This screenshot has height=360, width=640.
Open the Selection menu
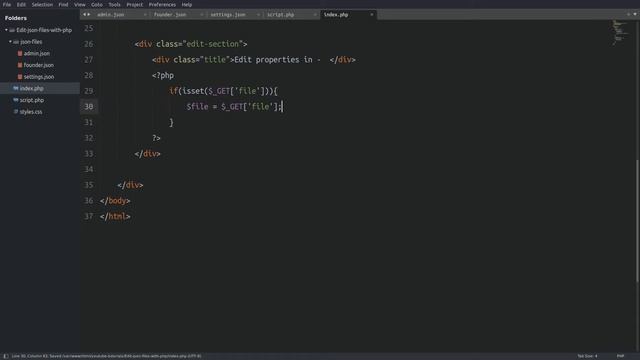point(42,4)
